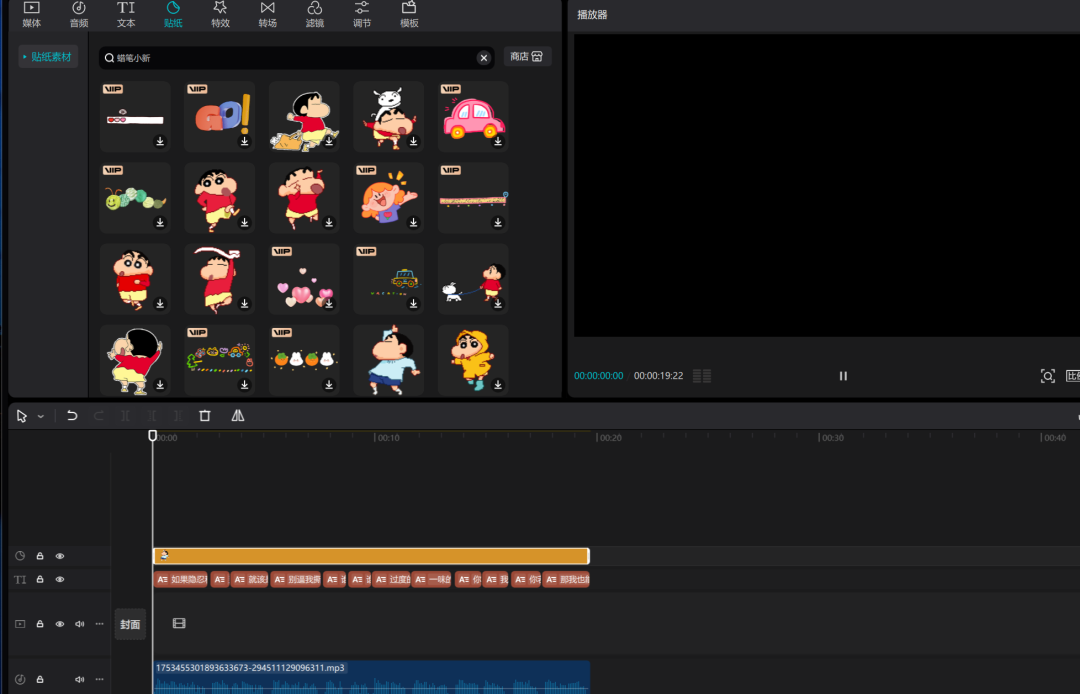Select the 过度 subtitle clip

point(391,580)
